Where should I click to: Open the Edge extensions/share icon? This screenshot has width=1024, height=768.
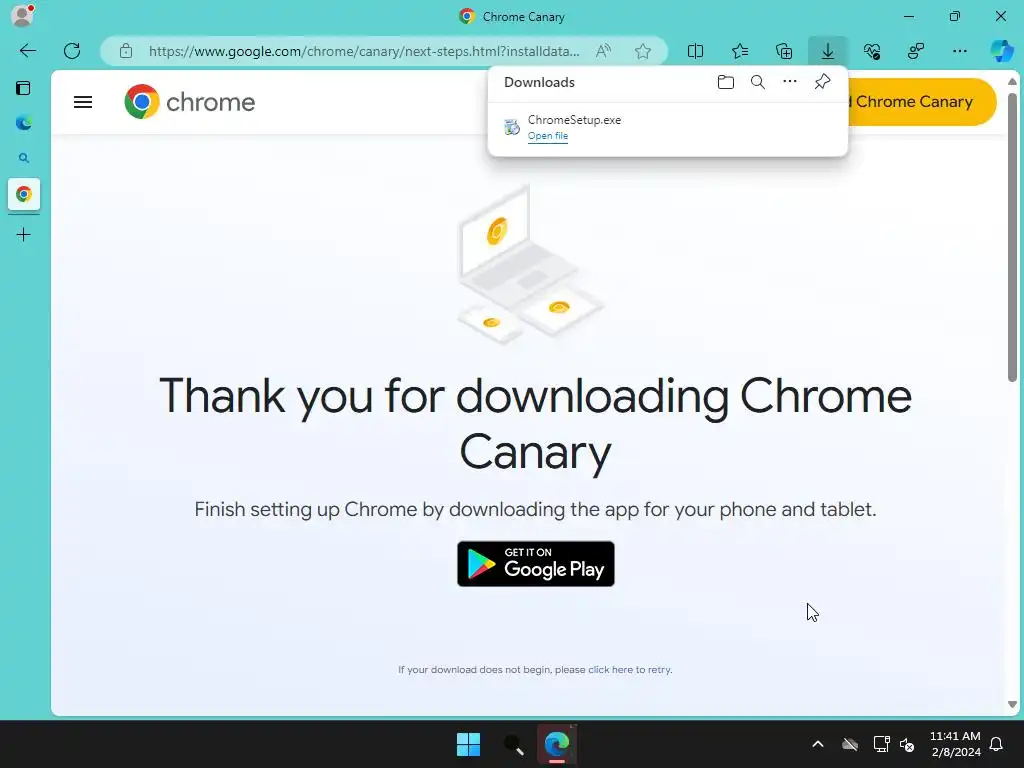916,51
